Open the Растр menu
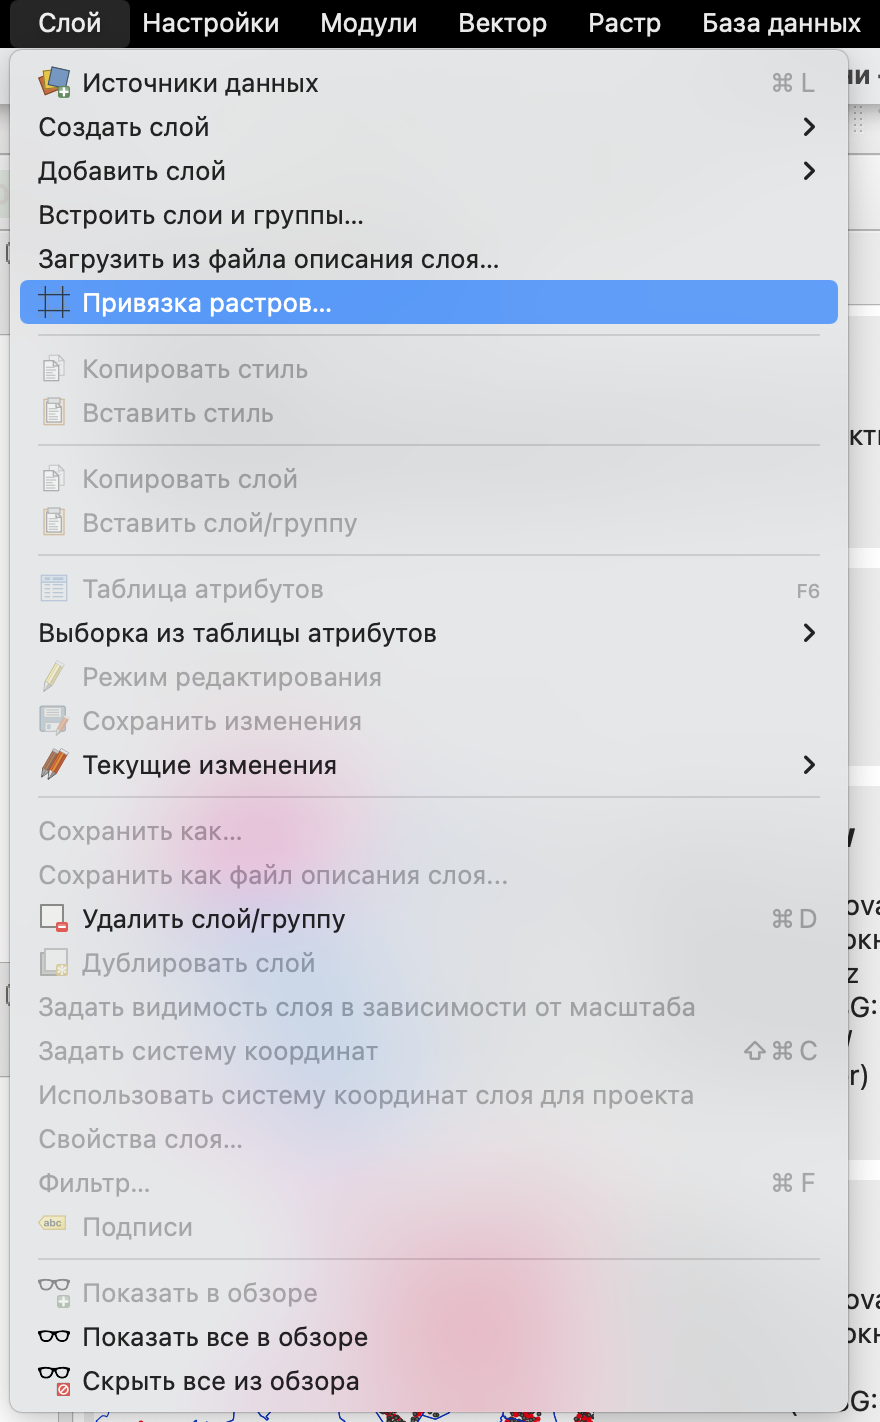880x1422 pixels. [625, 23]
